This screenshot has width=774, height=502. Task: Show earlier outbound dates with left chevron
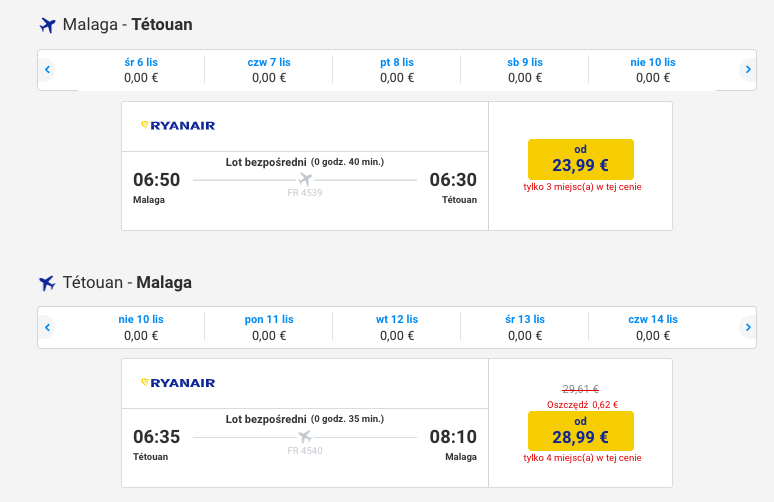[47, 70]
